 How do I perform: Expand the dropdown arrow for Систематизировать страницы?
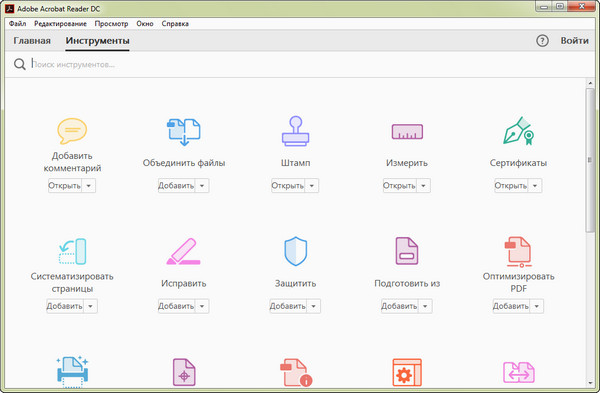point(90,306)
